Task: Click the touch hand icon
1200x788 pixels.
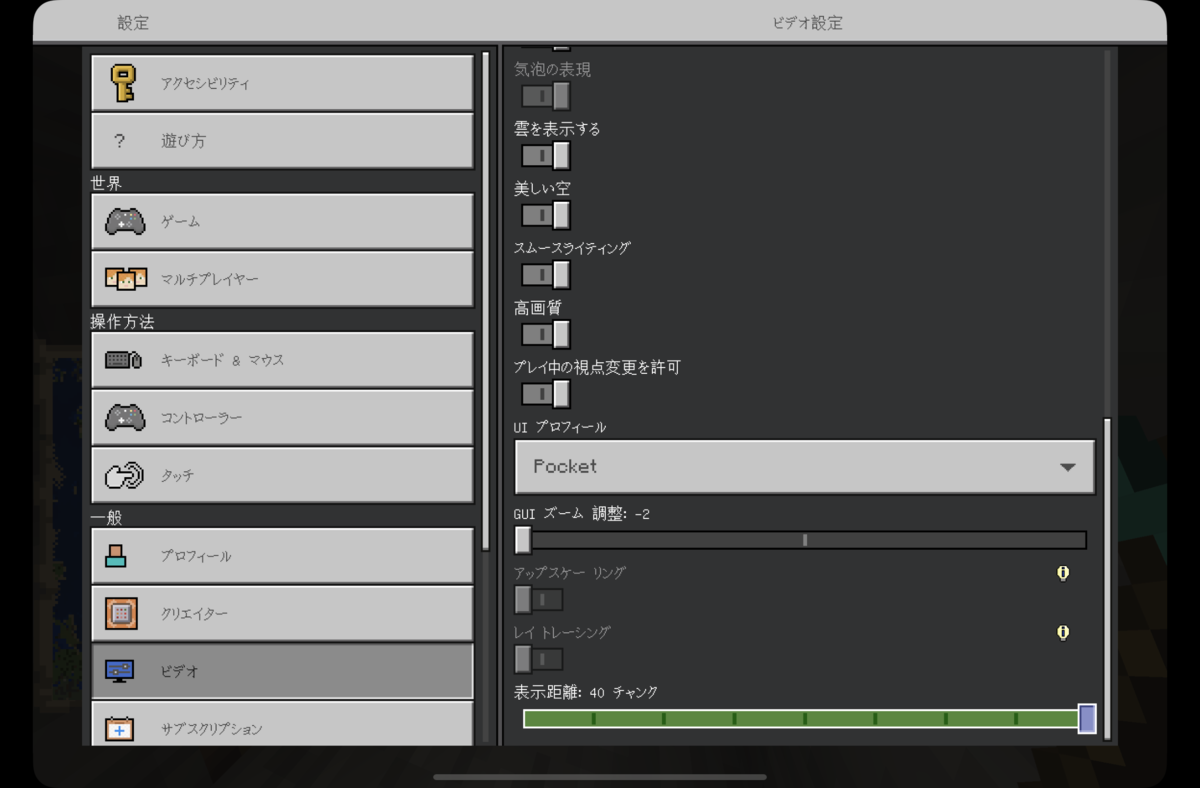Action: coord(124,476)
